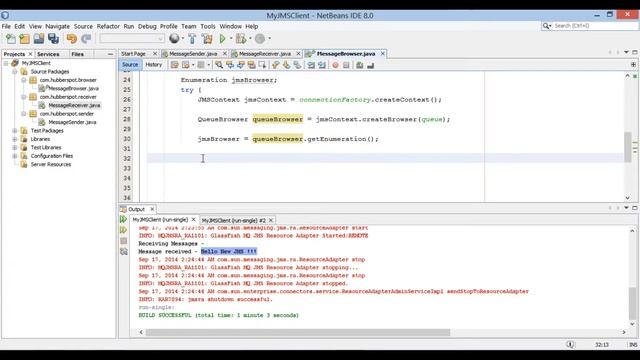Click the Profile Project icon
This screenshot has height=360, width=640.
click(x=260, y=39)
